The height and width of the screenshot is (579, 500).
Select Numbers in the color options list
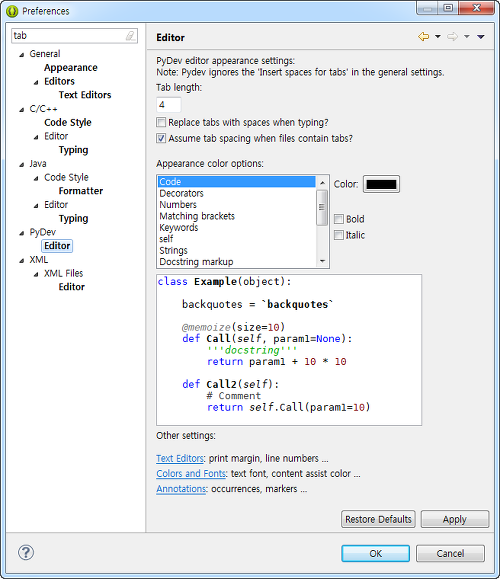(x=237, y=205)
